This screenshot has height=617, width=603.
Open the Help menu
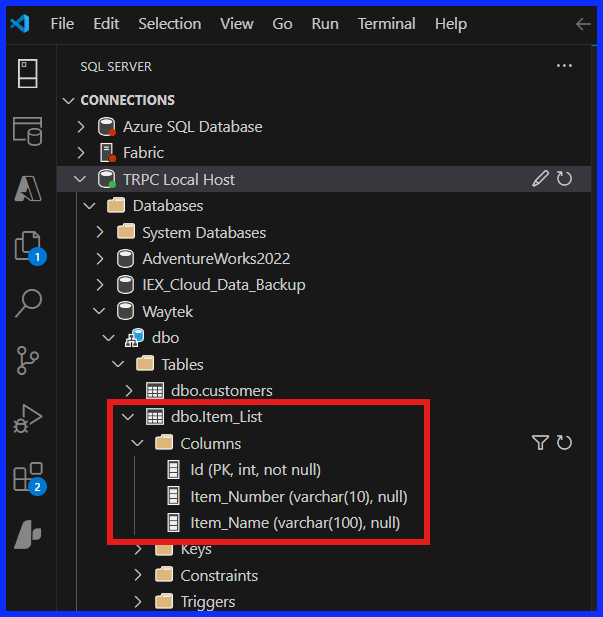click(x=451, y=24)
